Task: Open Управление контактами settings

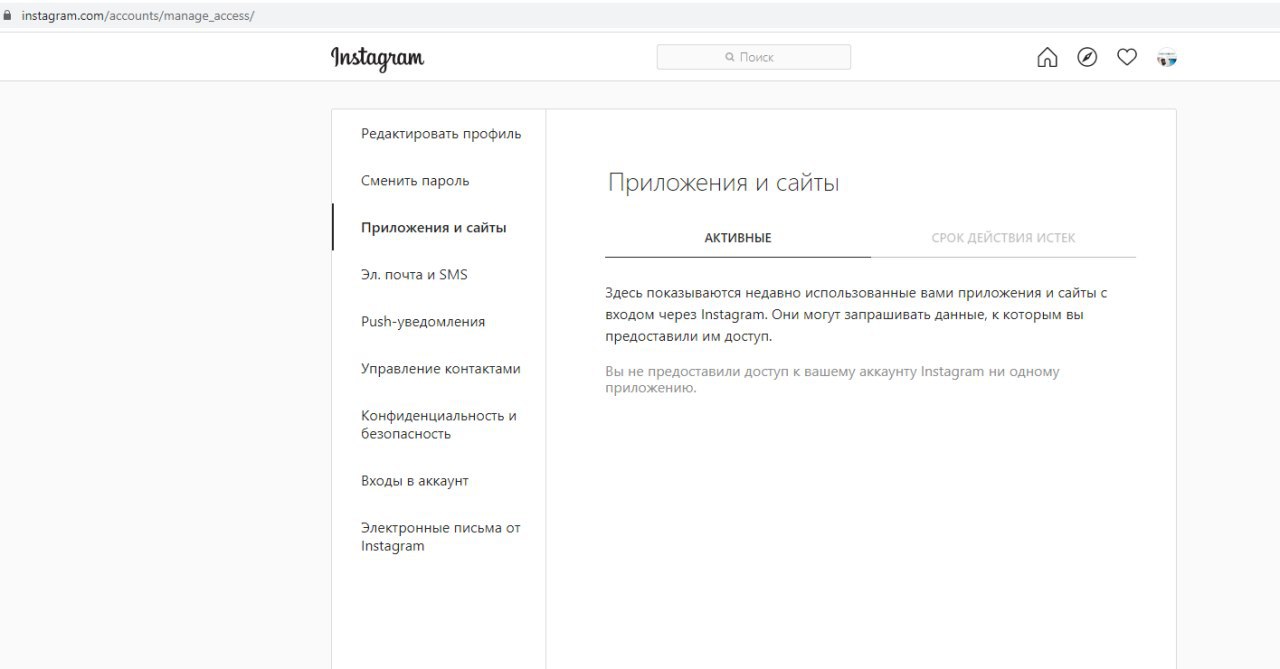Action: 439,369
